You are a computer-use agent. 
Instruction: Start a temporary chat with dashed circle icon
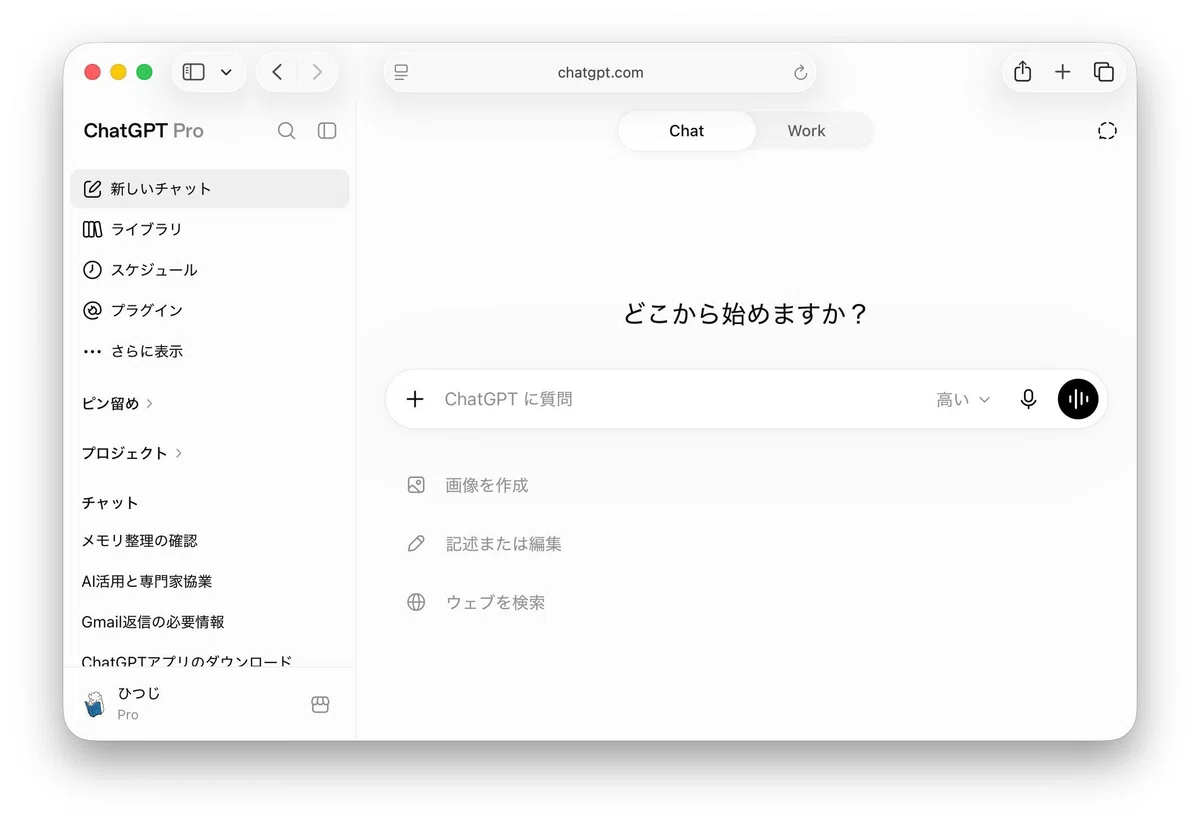(x=1107, y=131)
